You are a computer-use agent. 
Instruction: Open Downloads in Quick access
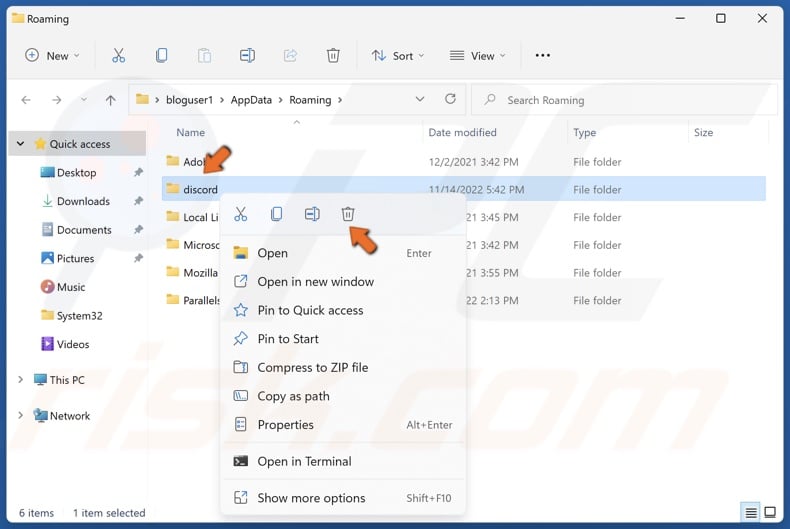point(84,201)
